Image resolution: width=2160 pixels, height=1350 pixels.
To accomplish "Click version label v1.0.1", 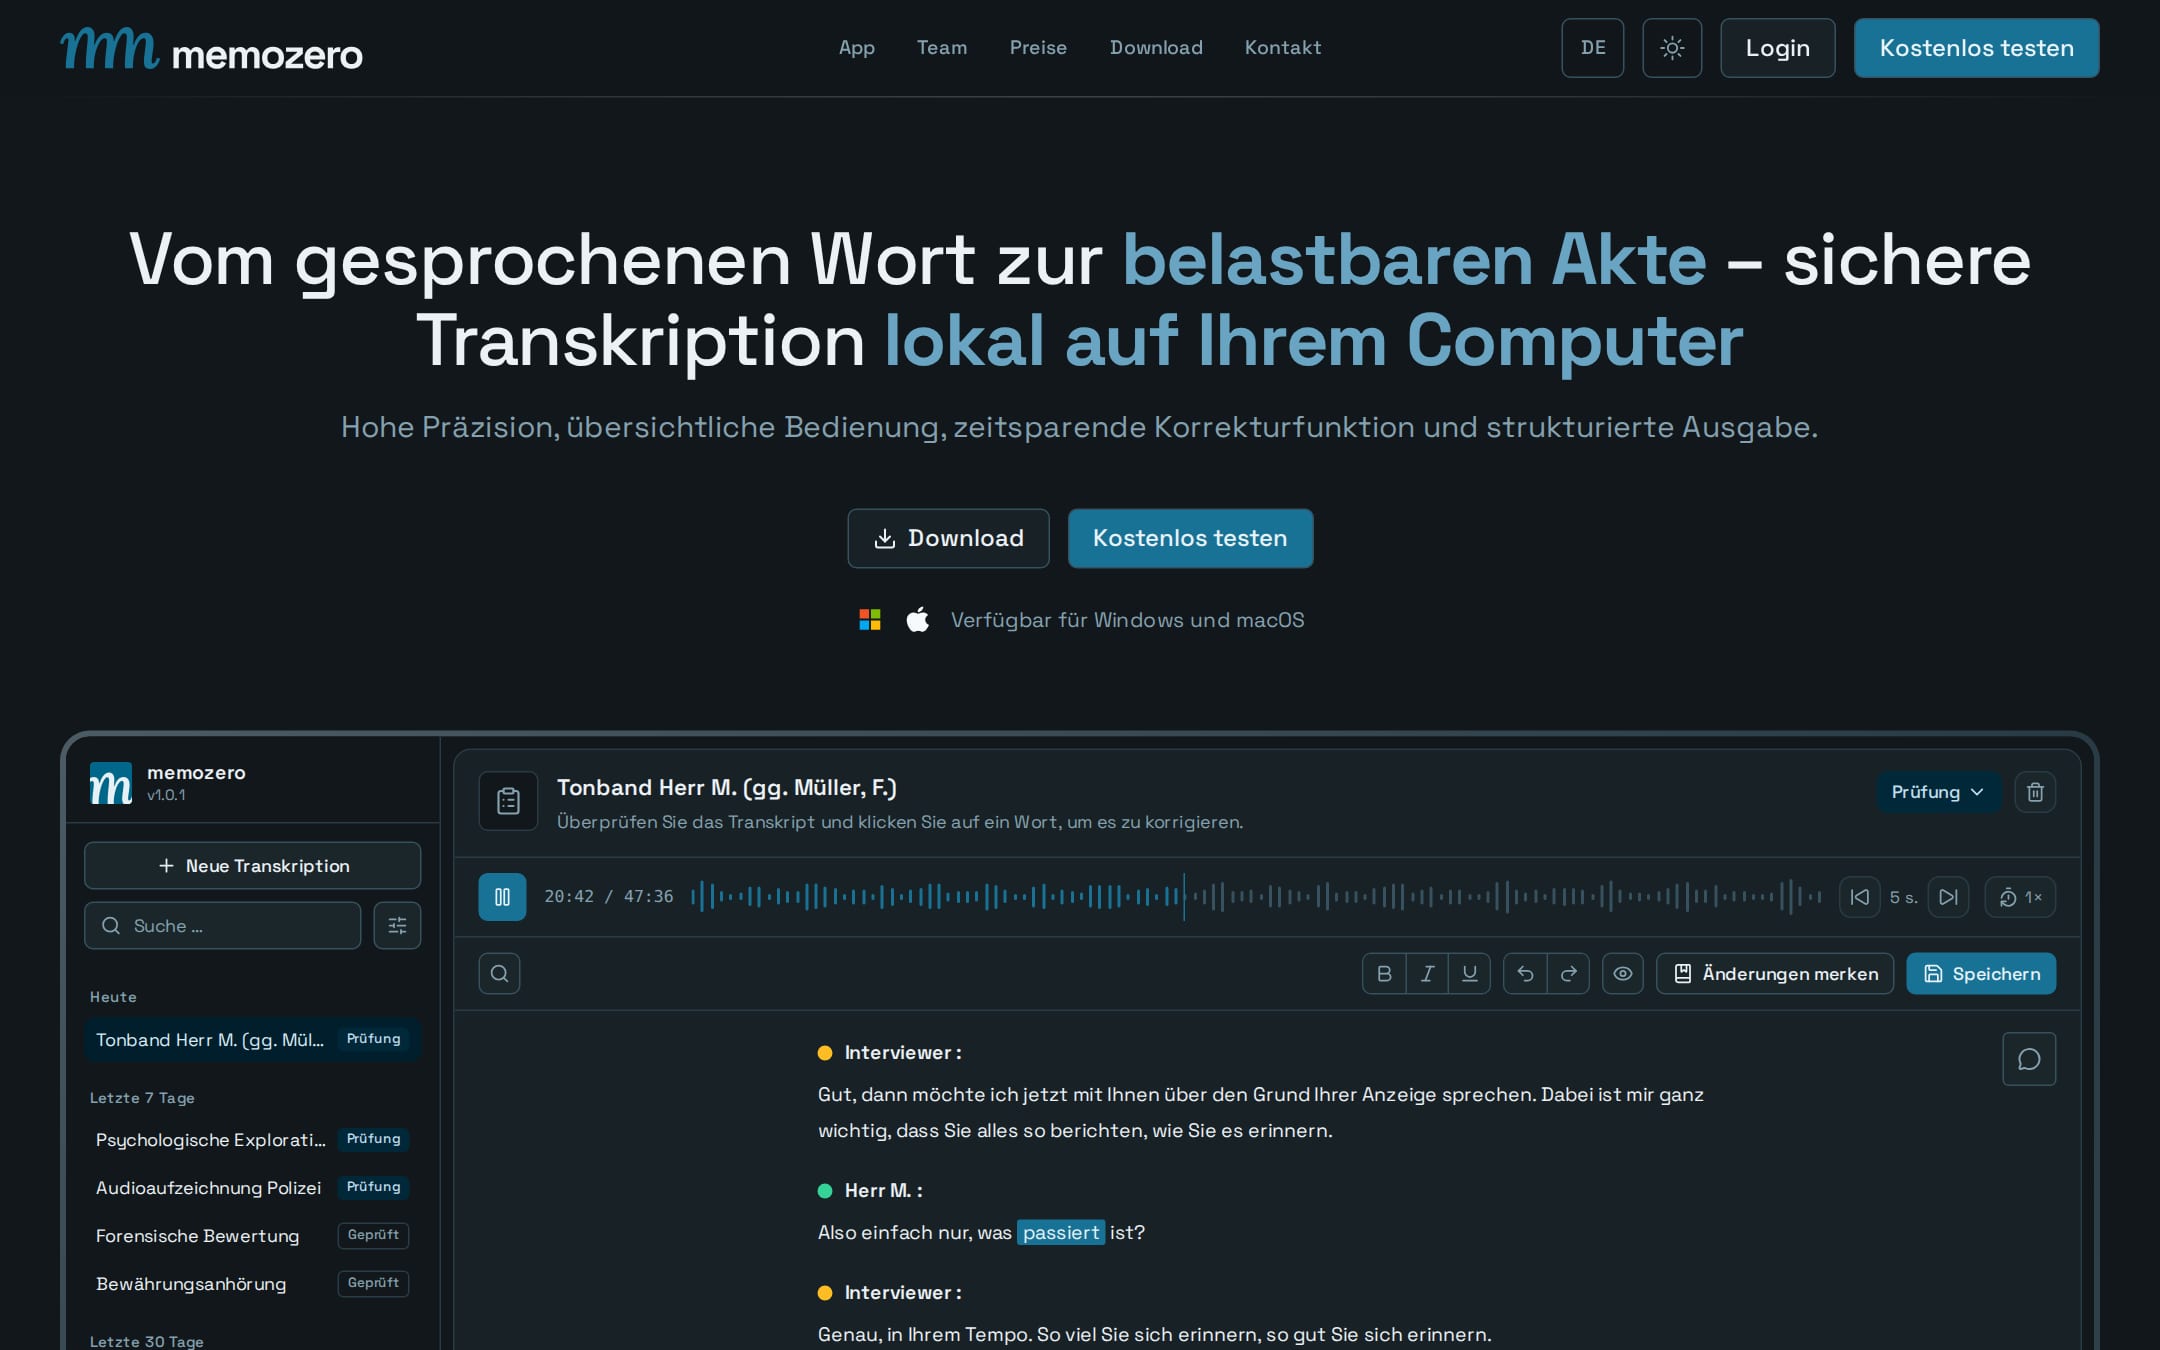I will coord(166,795).
